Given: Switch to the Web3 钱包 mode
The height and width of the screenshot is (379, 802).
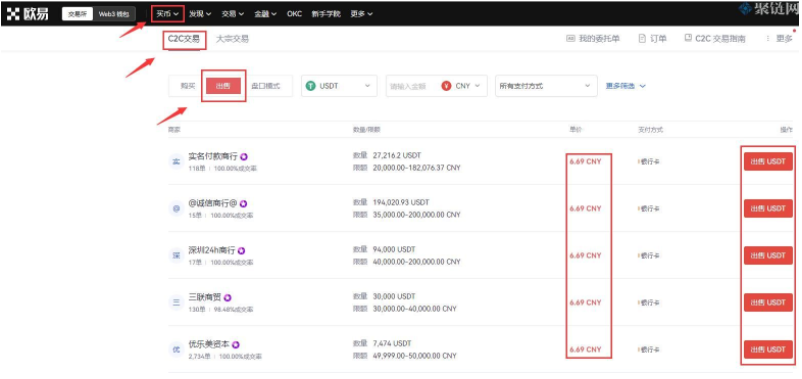Looking at the screenshot, I should click(114, 14).
